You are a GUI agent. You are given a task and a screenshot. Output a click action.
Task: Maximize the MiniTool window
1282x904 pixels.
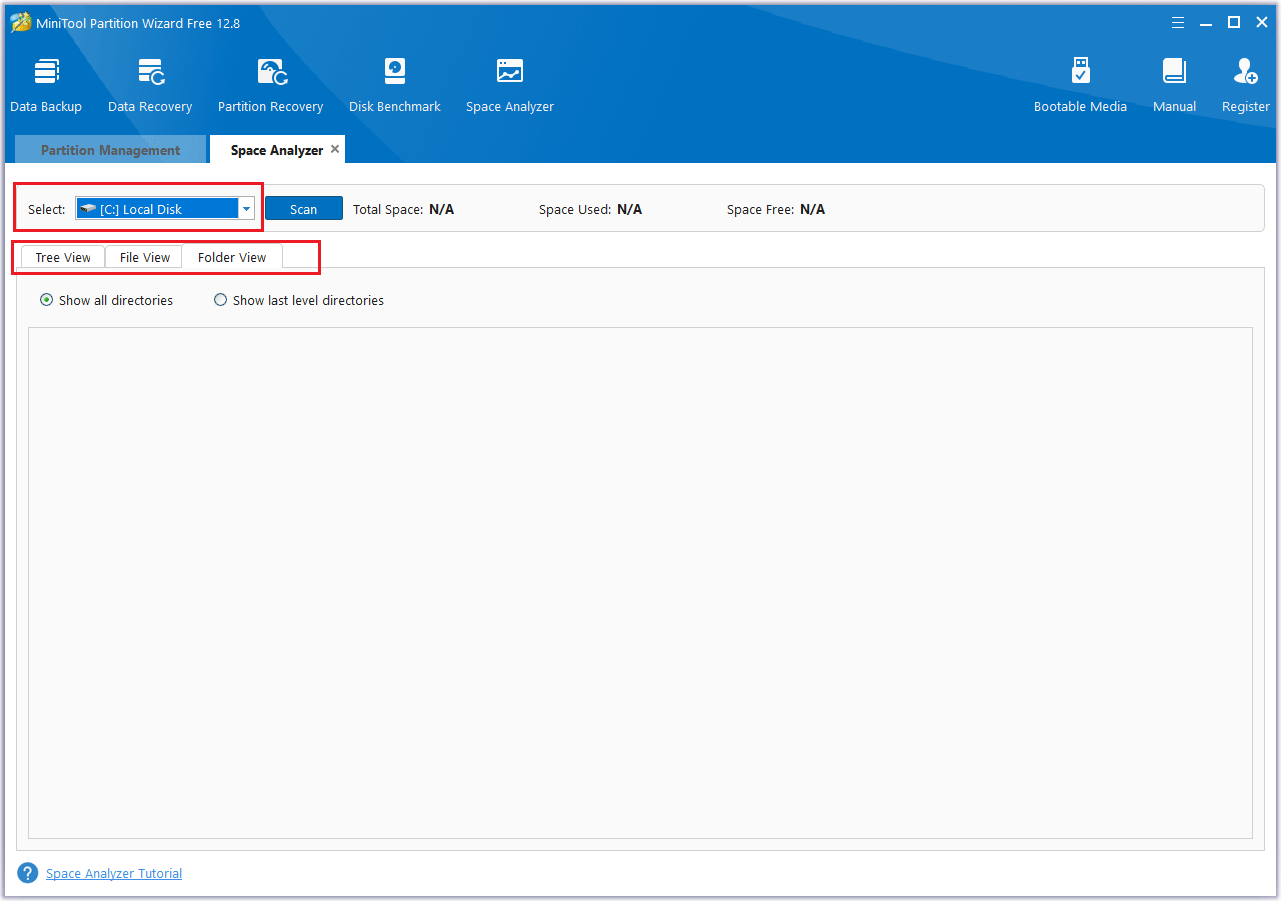click(1234, 22)
